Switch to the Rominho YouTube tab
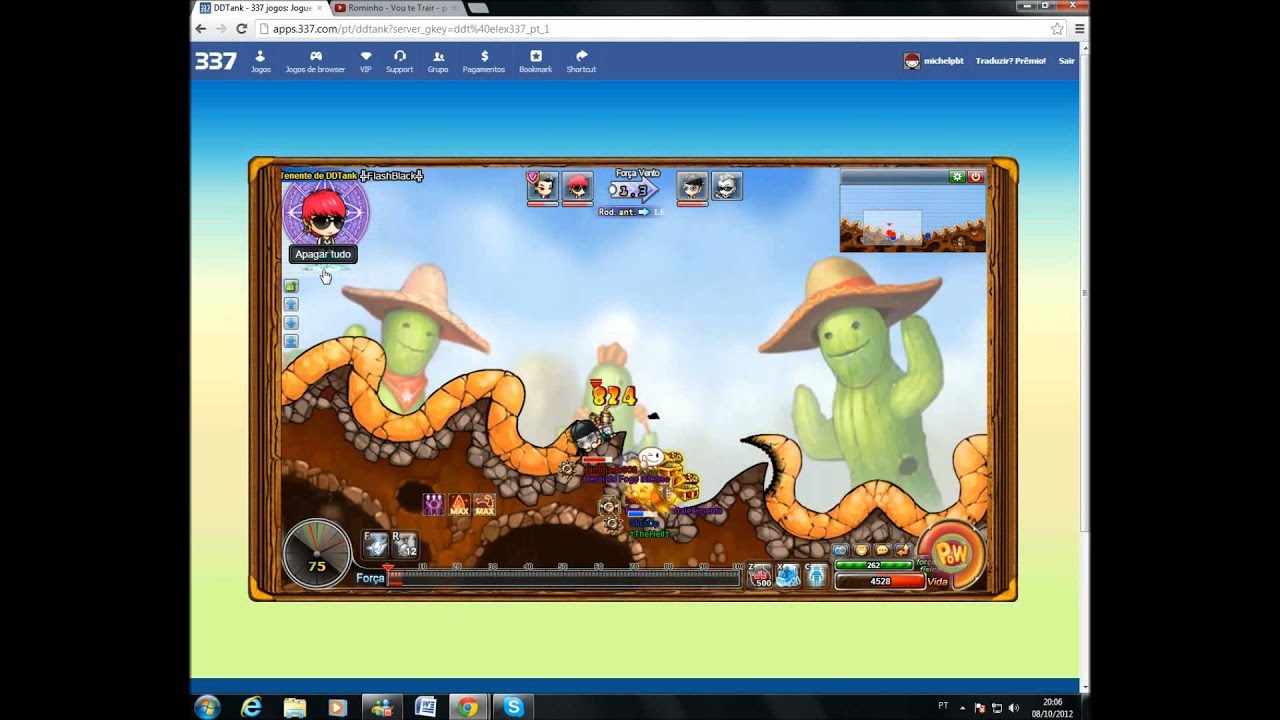The image size is (1280, 720). [395, 8]
